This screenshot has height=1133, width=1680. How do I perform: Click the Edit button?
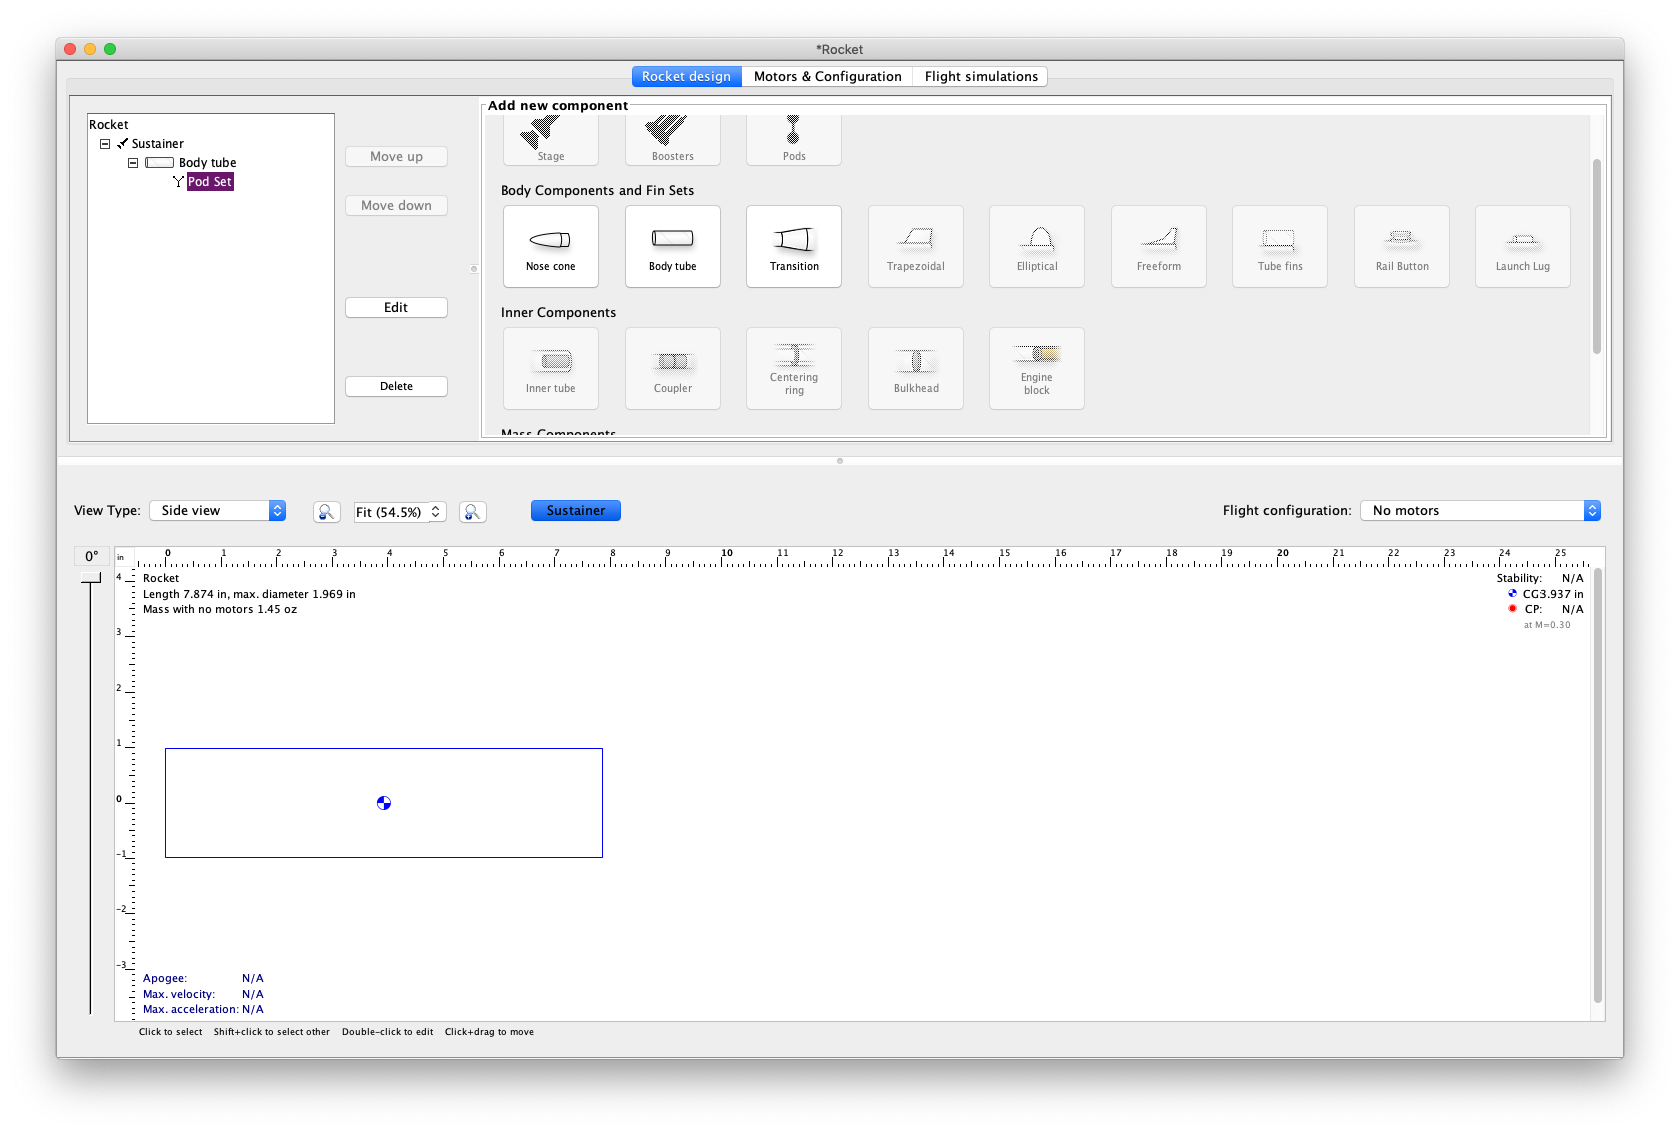(x=396, y=307)
